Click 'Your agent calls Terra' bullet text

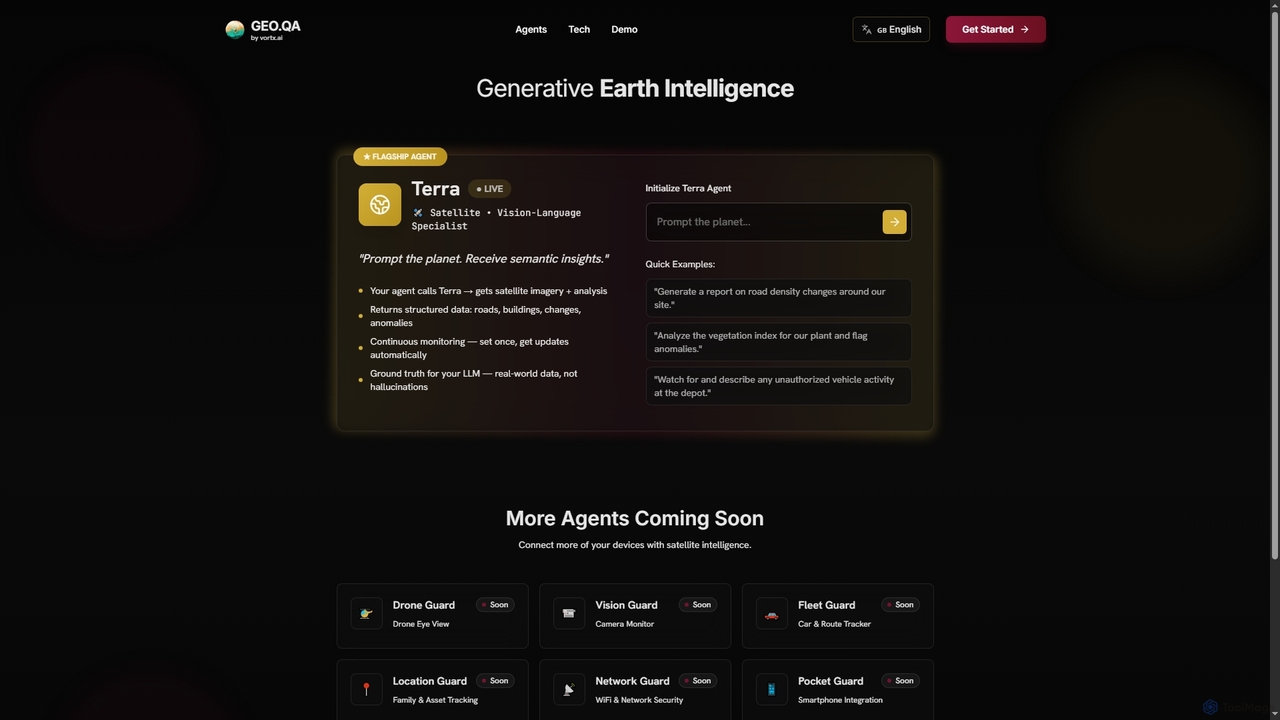coord(488,291)
